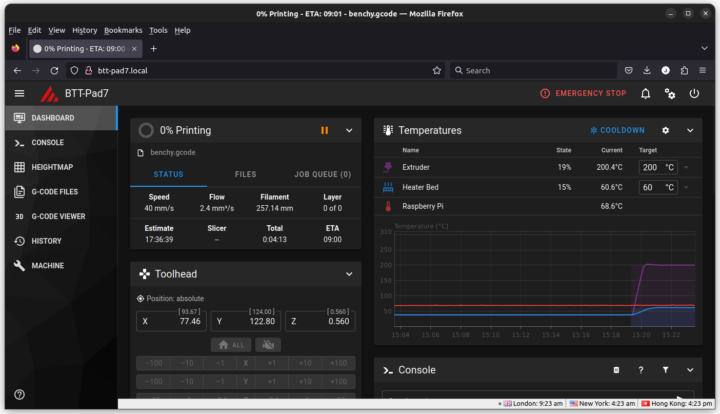Screen dimensions: 720x414
Task: Open interface settings gears icon
Action: 670,94
